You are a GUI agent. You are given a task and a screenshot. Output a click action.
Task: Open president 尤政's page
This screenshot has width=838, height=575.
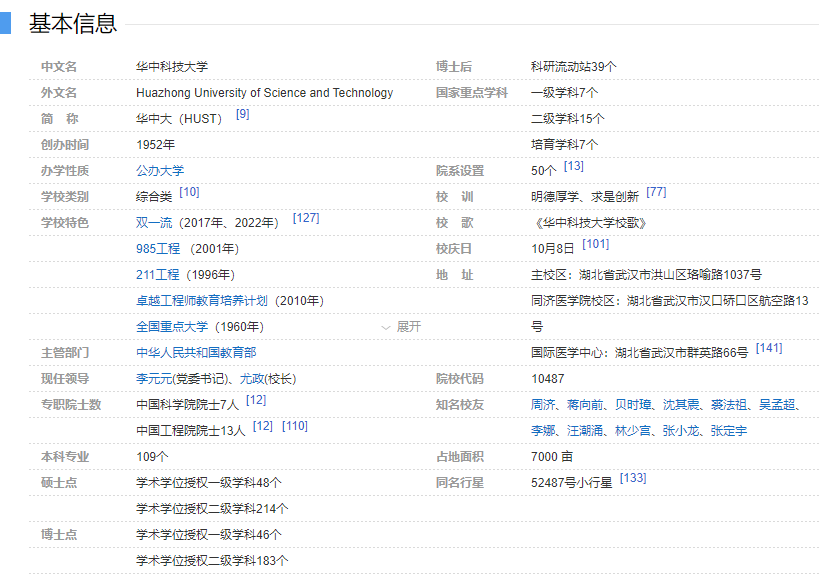[x=250, y=379]
